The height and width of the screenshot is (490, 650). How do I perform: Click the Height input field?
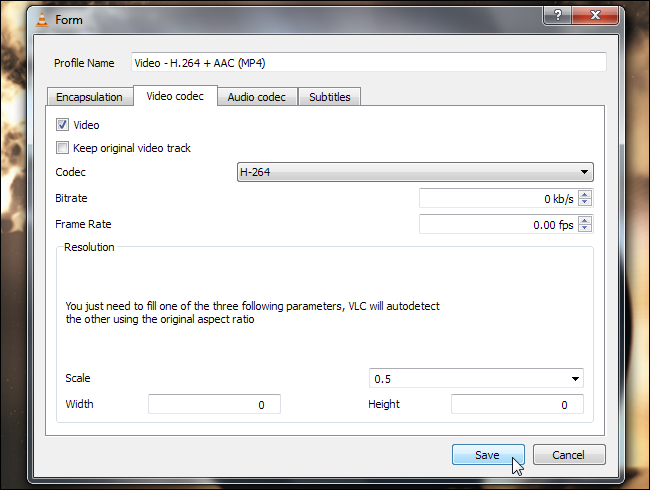coord(517,404)
